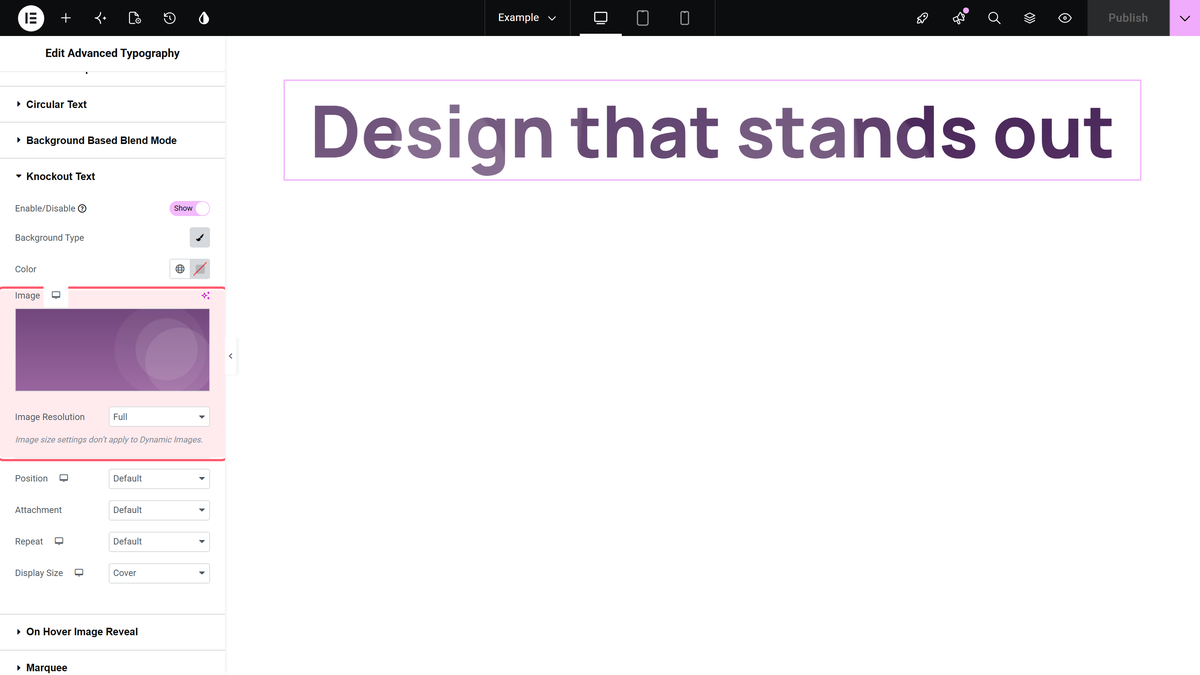Open the Structure layers icon

(x=1030, y=18)
